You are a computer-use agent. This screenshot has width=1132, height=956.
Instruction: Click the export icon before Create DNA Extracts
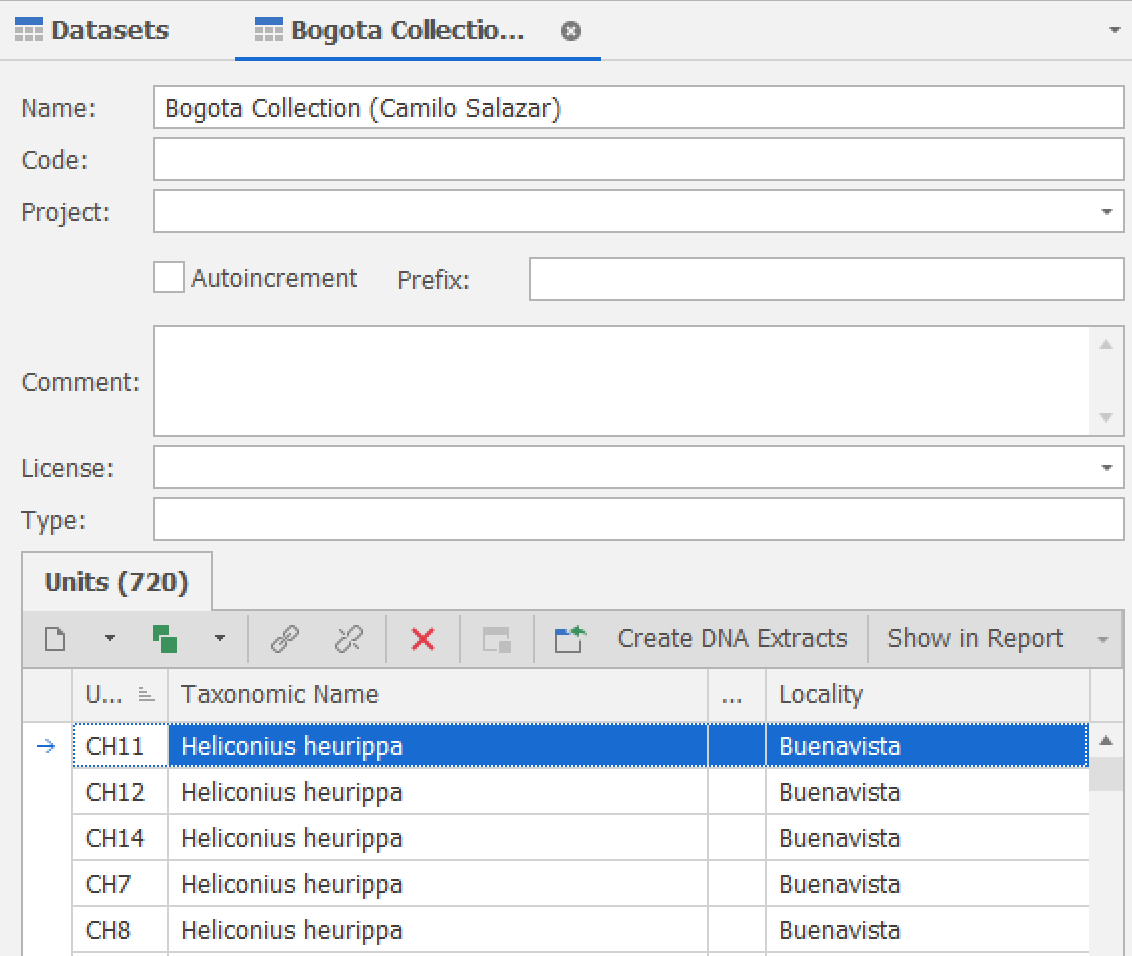click(x=570, y=639)
